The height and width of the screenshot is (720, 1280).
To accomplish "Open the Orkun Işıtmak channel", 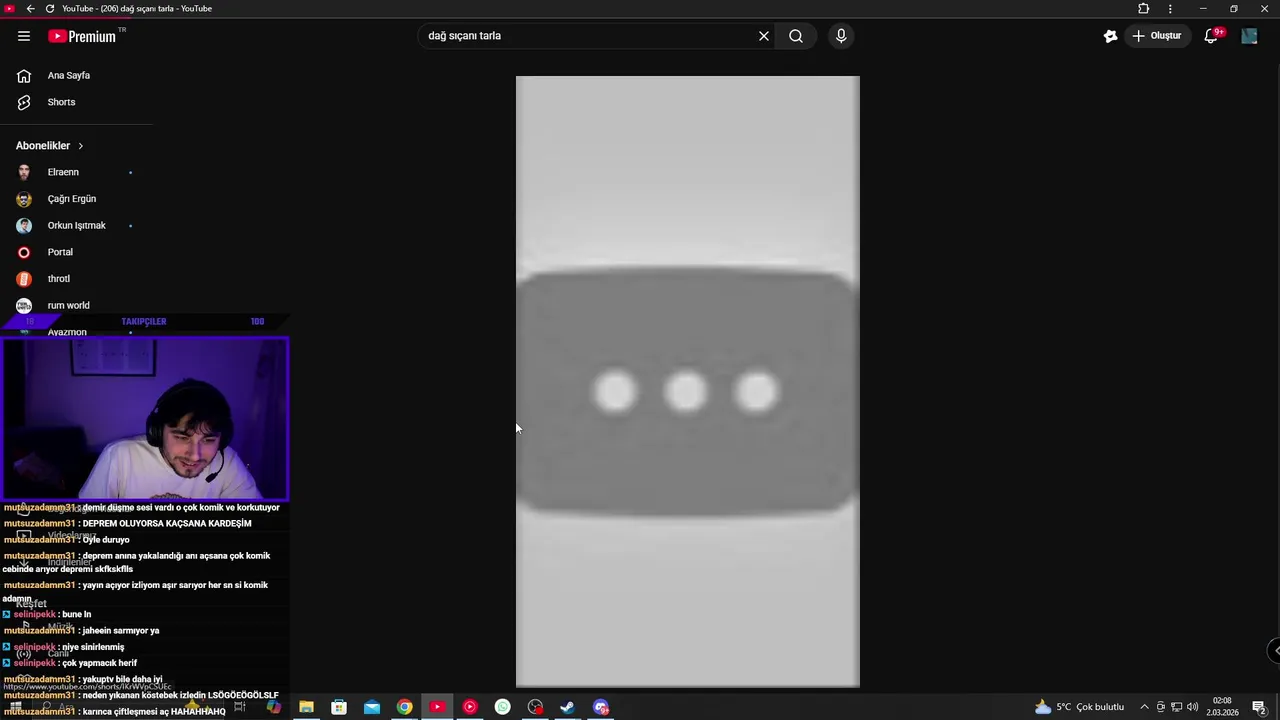I will pyautogui.click(x=76, y=226).
